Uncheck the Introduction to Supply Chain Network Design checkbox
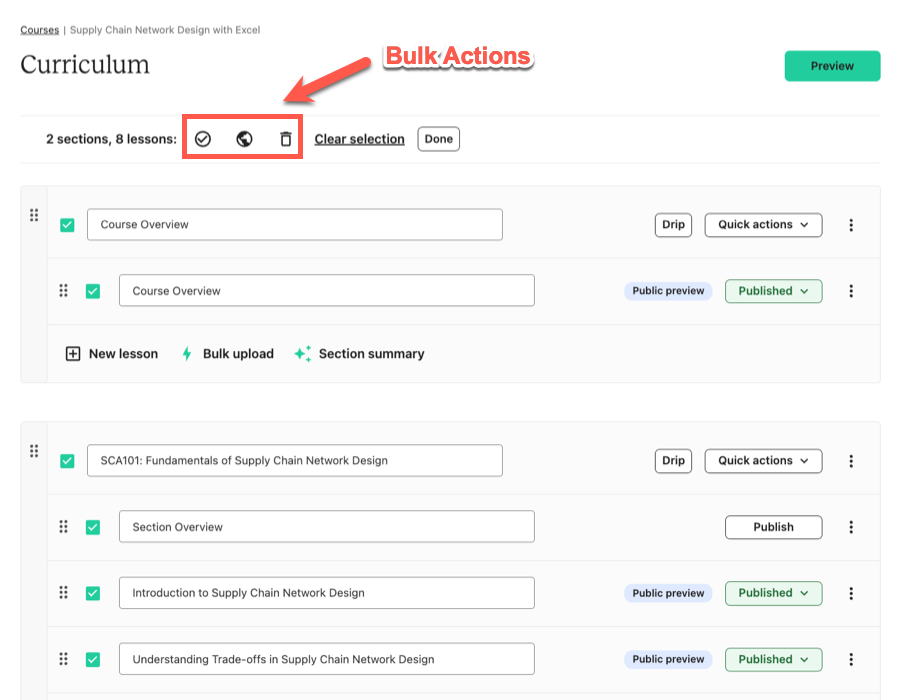Screen dimensions: 900x700 (x=93, y=593)
